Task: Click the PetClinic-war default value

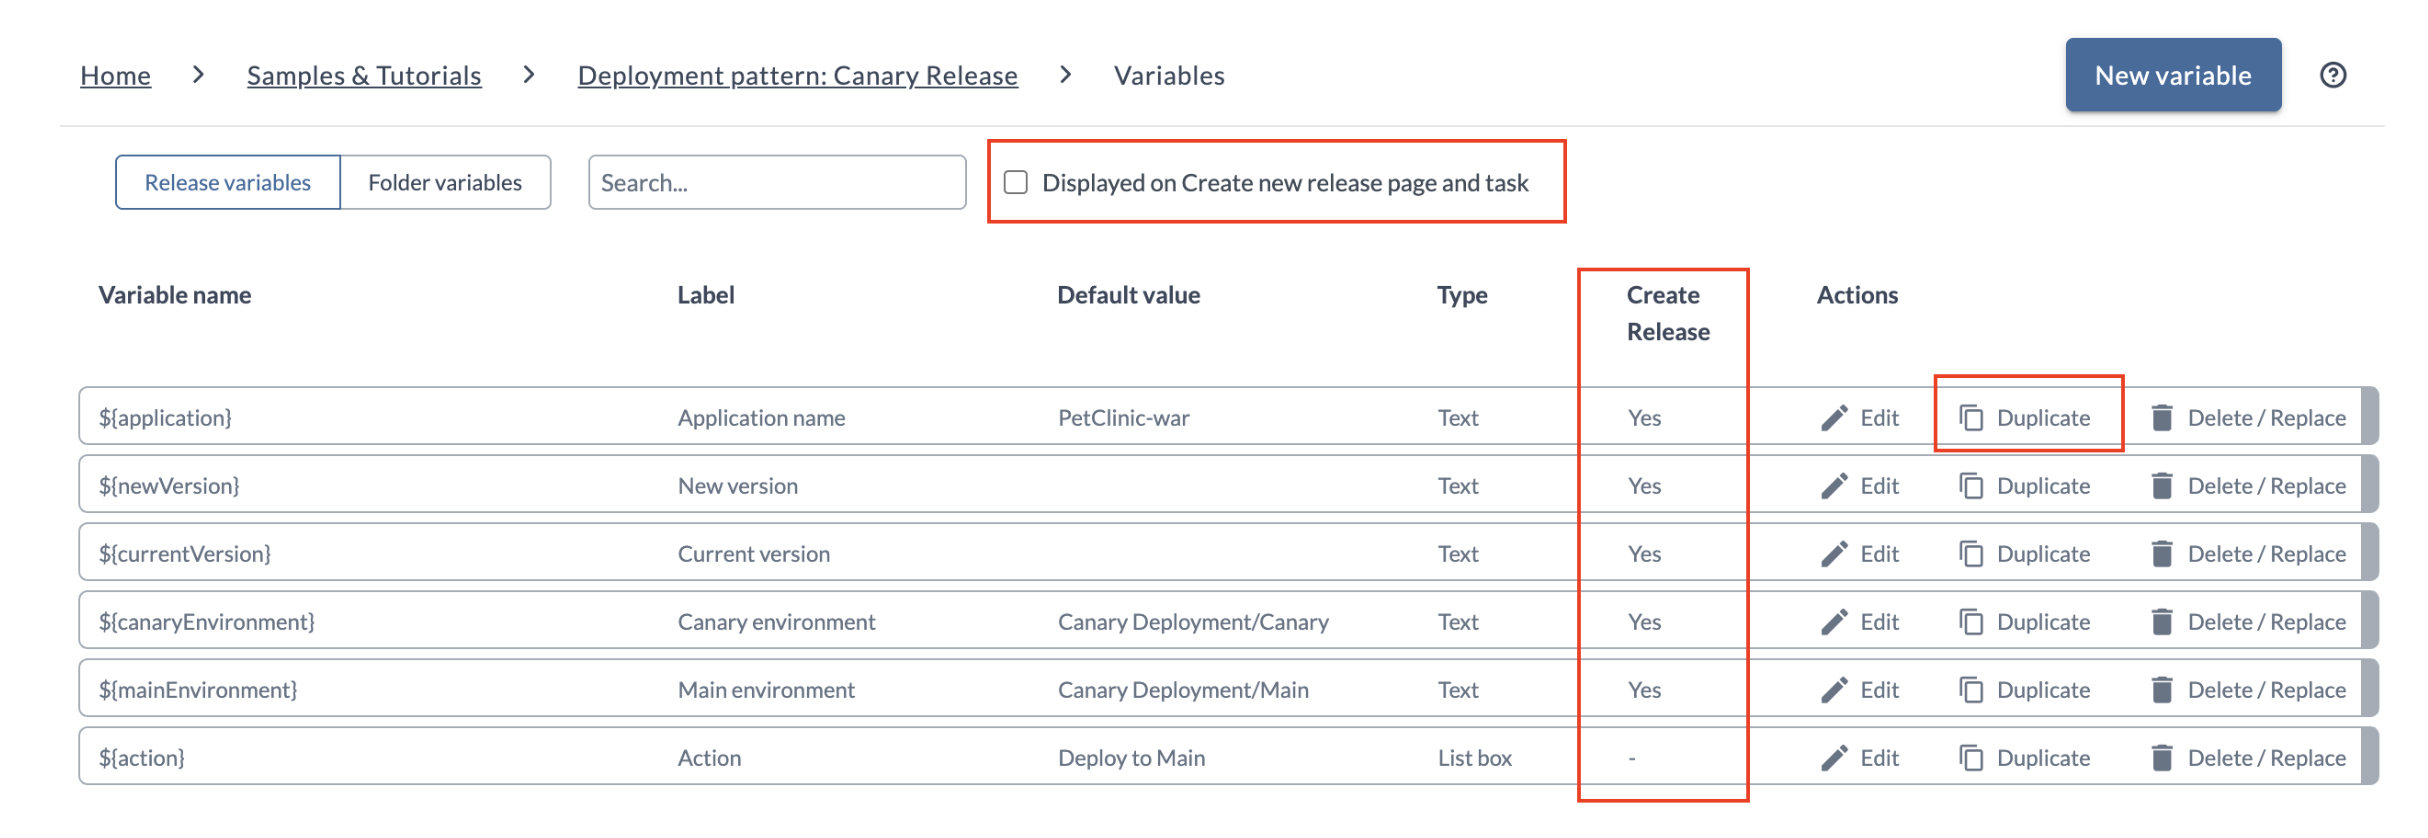Action: tap(1124, 418)
